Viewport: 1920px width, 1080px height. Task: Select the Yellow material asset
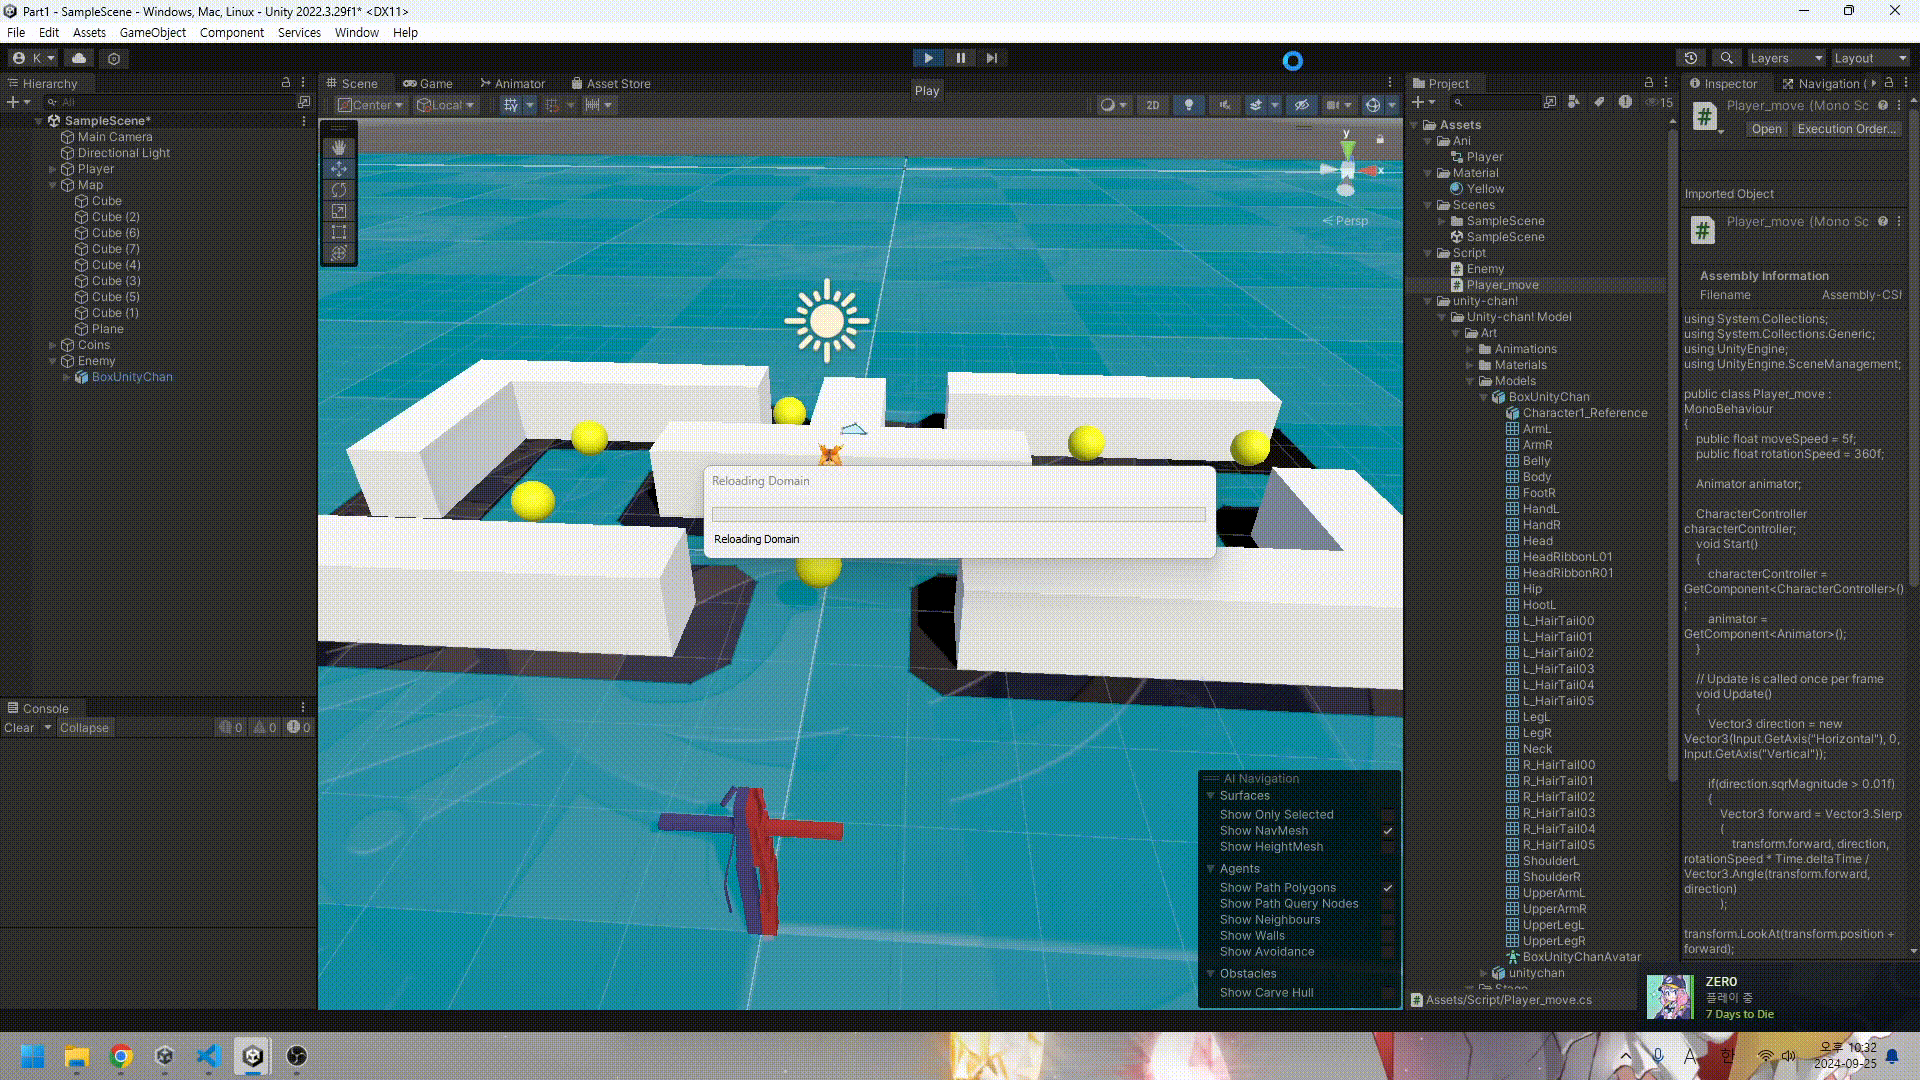click(x=1485, y=189)
